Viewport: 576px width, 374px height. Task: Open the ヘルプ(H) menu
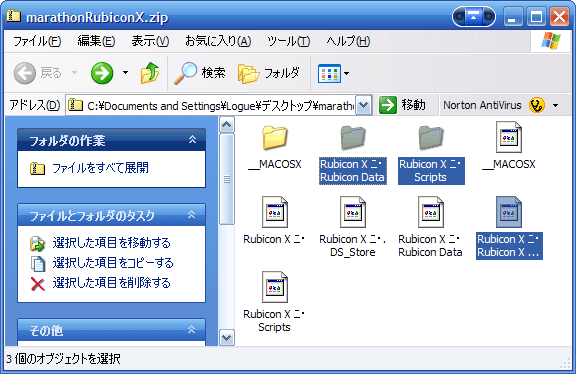pyautogui.click(x=348, y=41)
